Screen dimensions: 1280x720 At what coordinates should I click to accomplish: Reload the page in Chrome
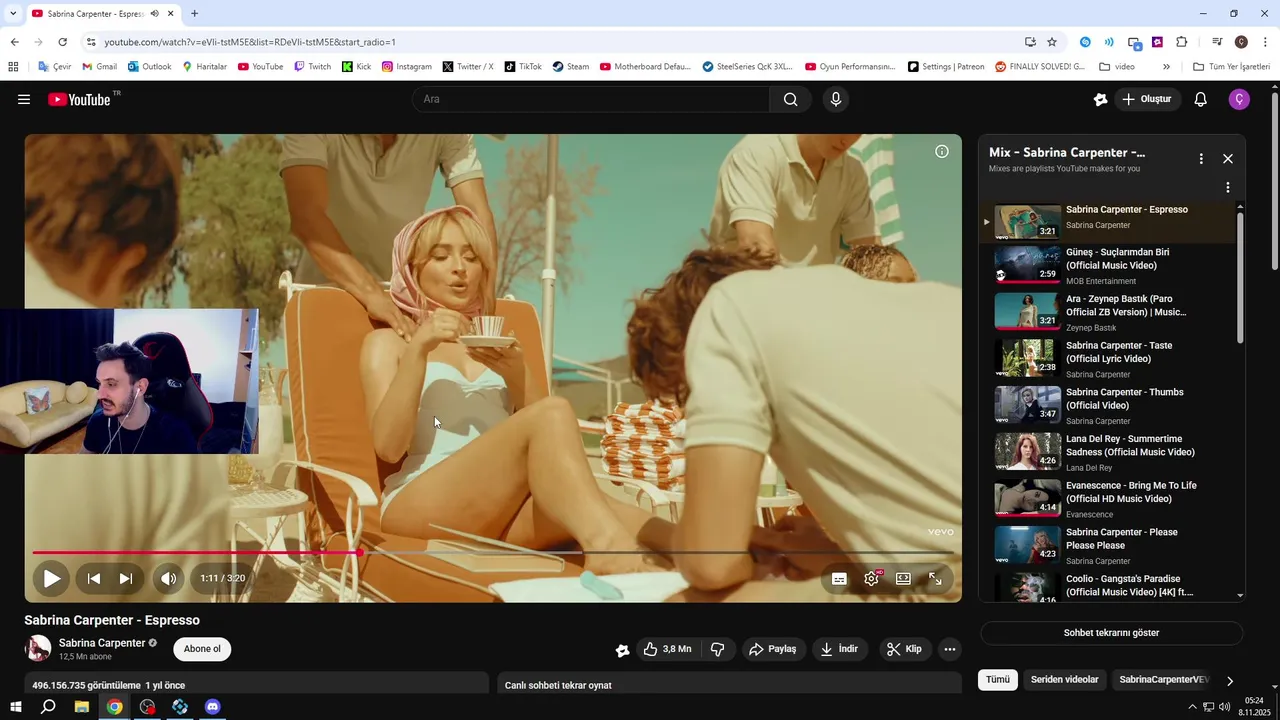(62, 42)
